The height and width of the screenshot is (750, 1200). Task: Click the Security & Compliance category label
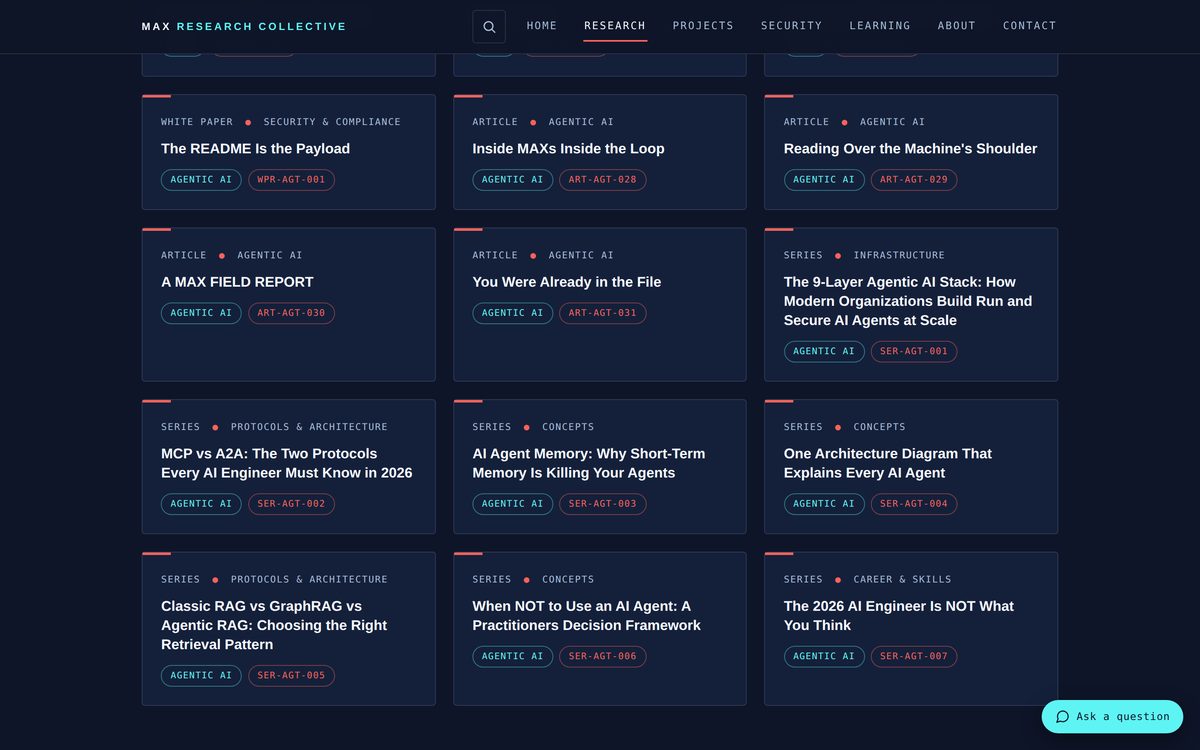[332, 122]
